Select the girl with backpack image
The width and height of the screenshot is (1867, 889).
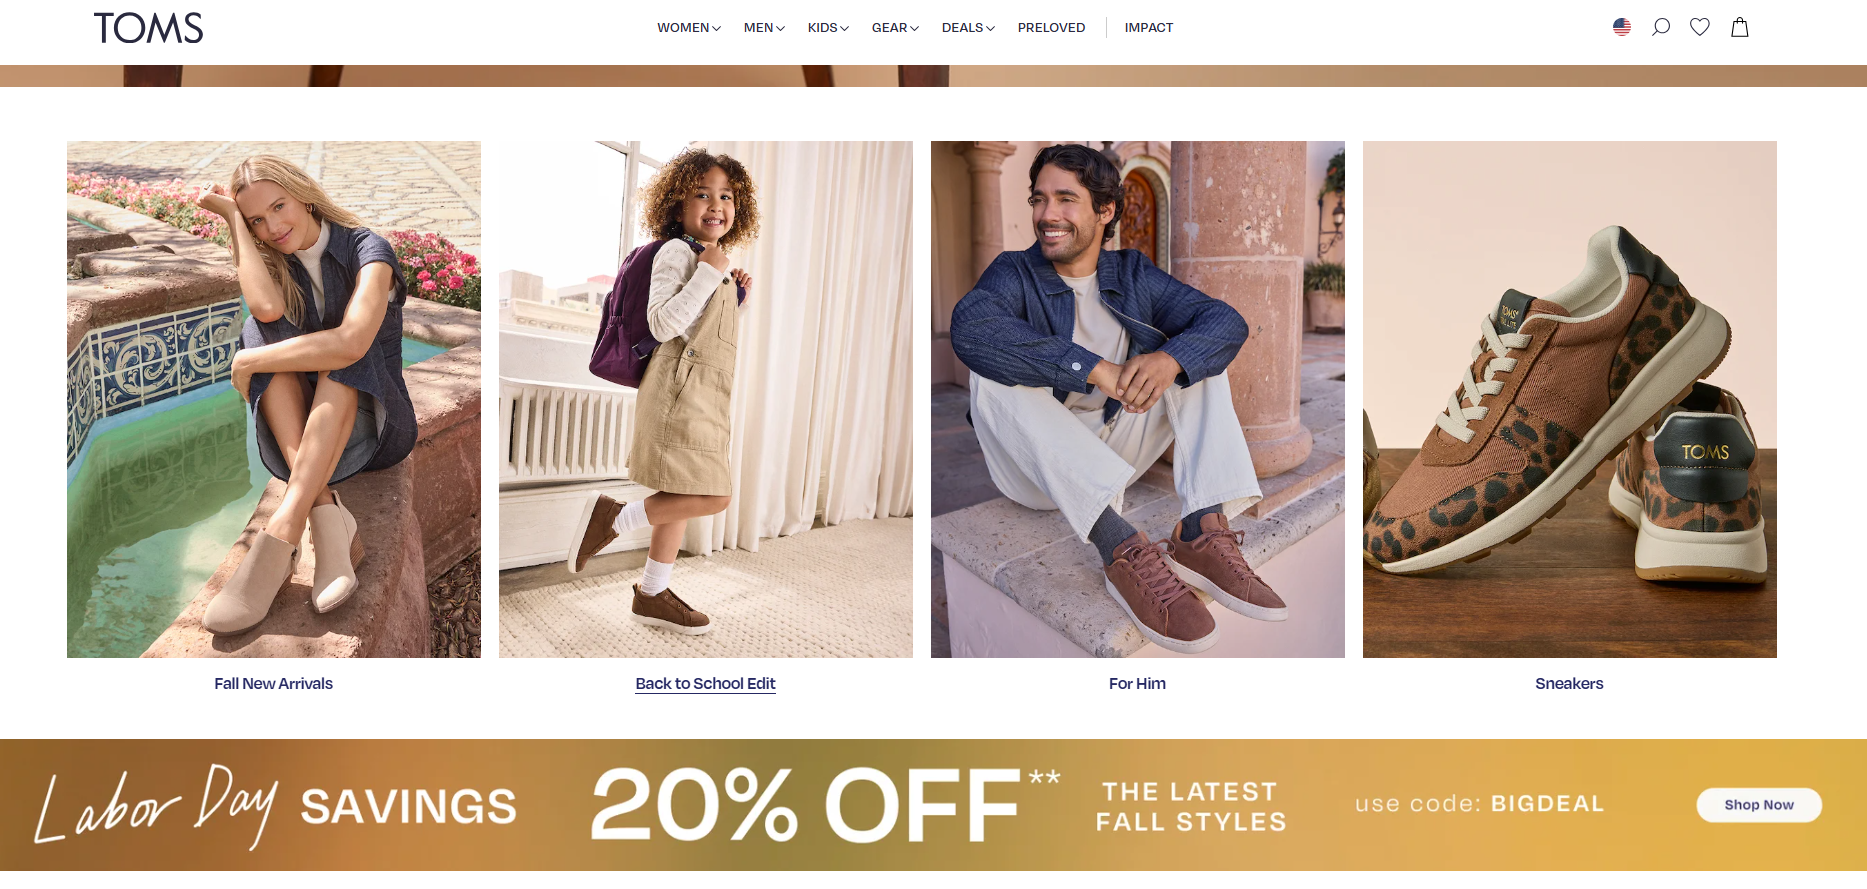tap(705, 399)
